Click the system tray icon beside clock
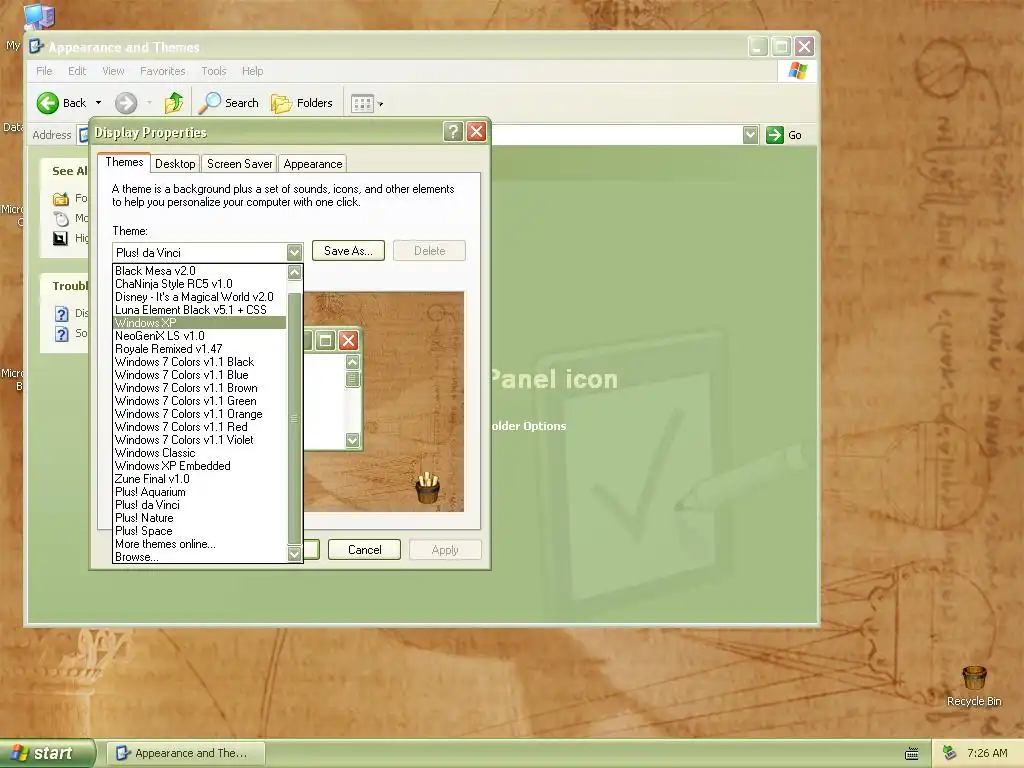 950,753
